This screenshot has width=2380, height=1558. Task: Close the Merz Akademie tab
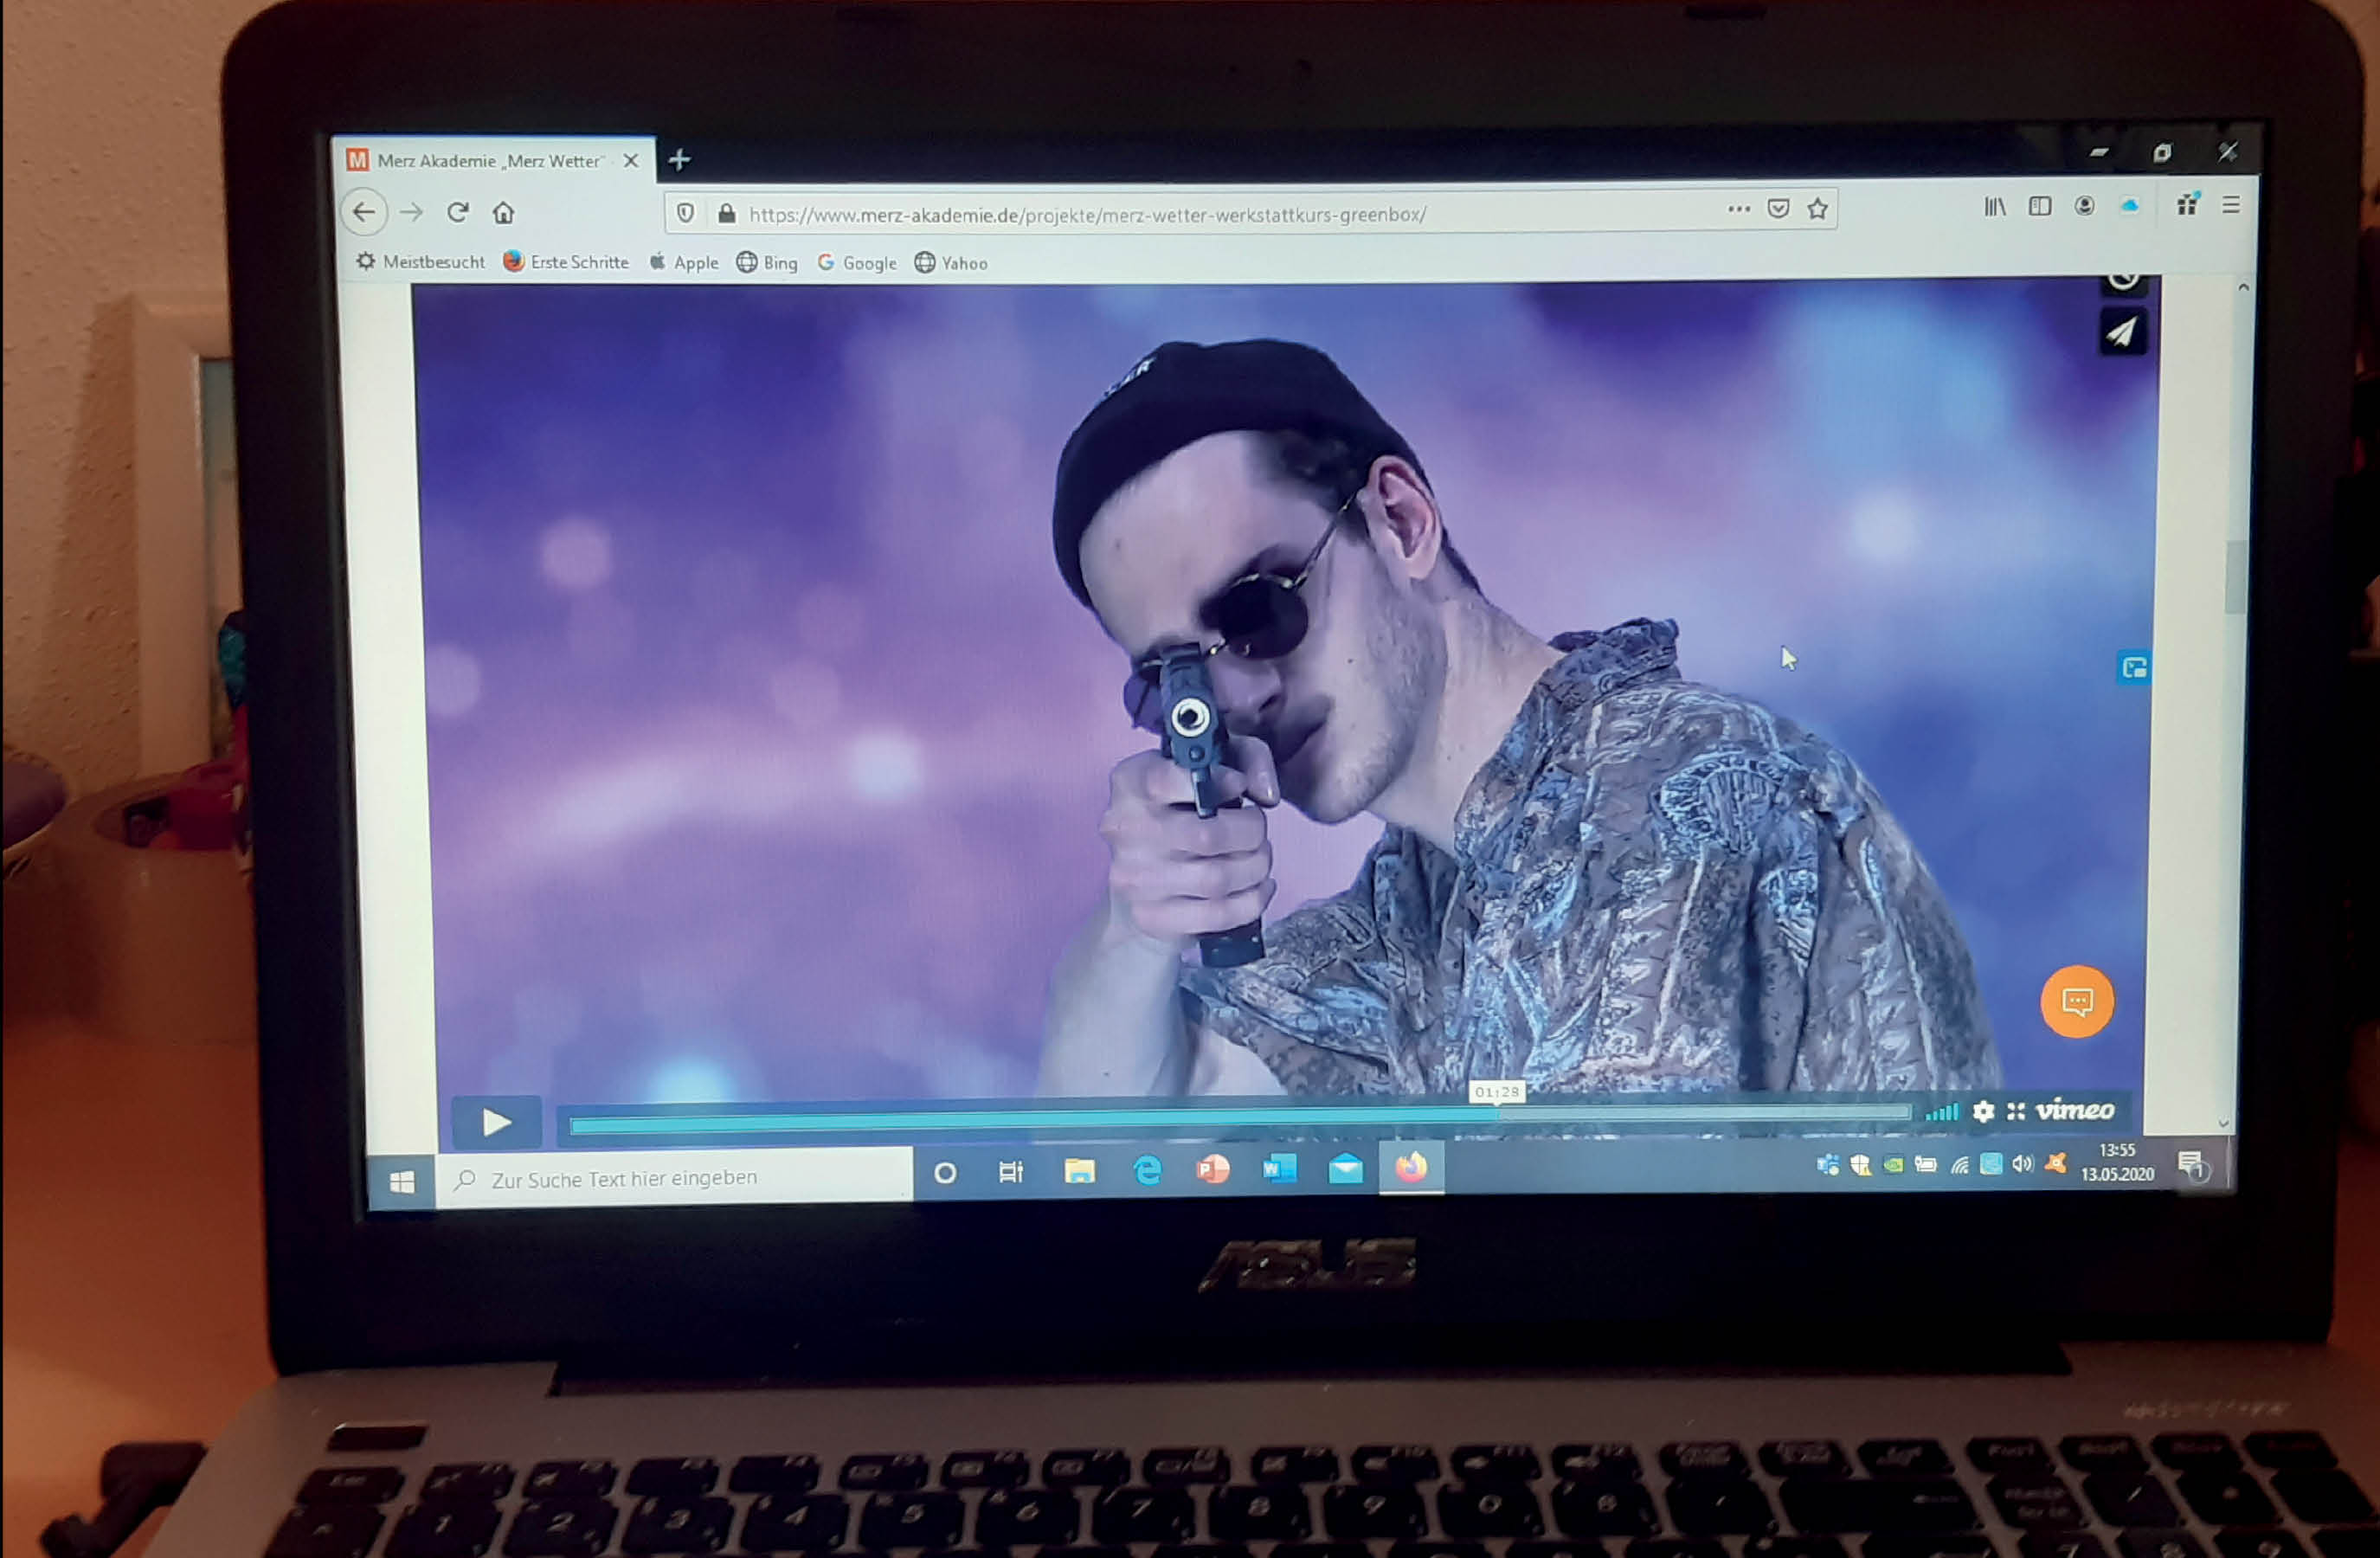pos(631,160)
